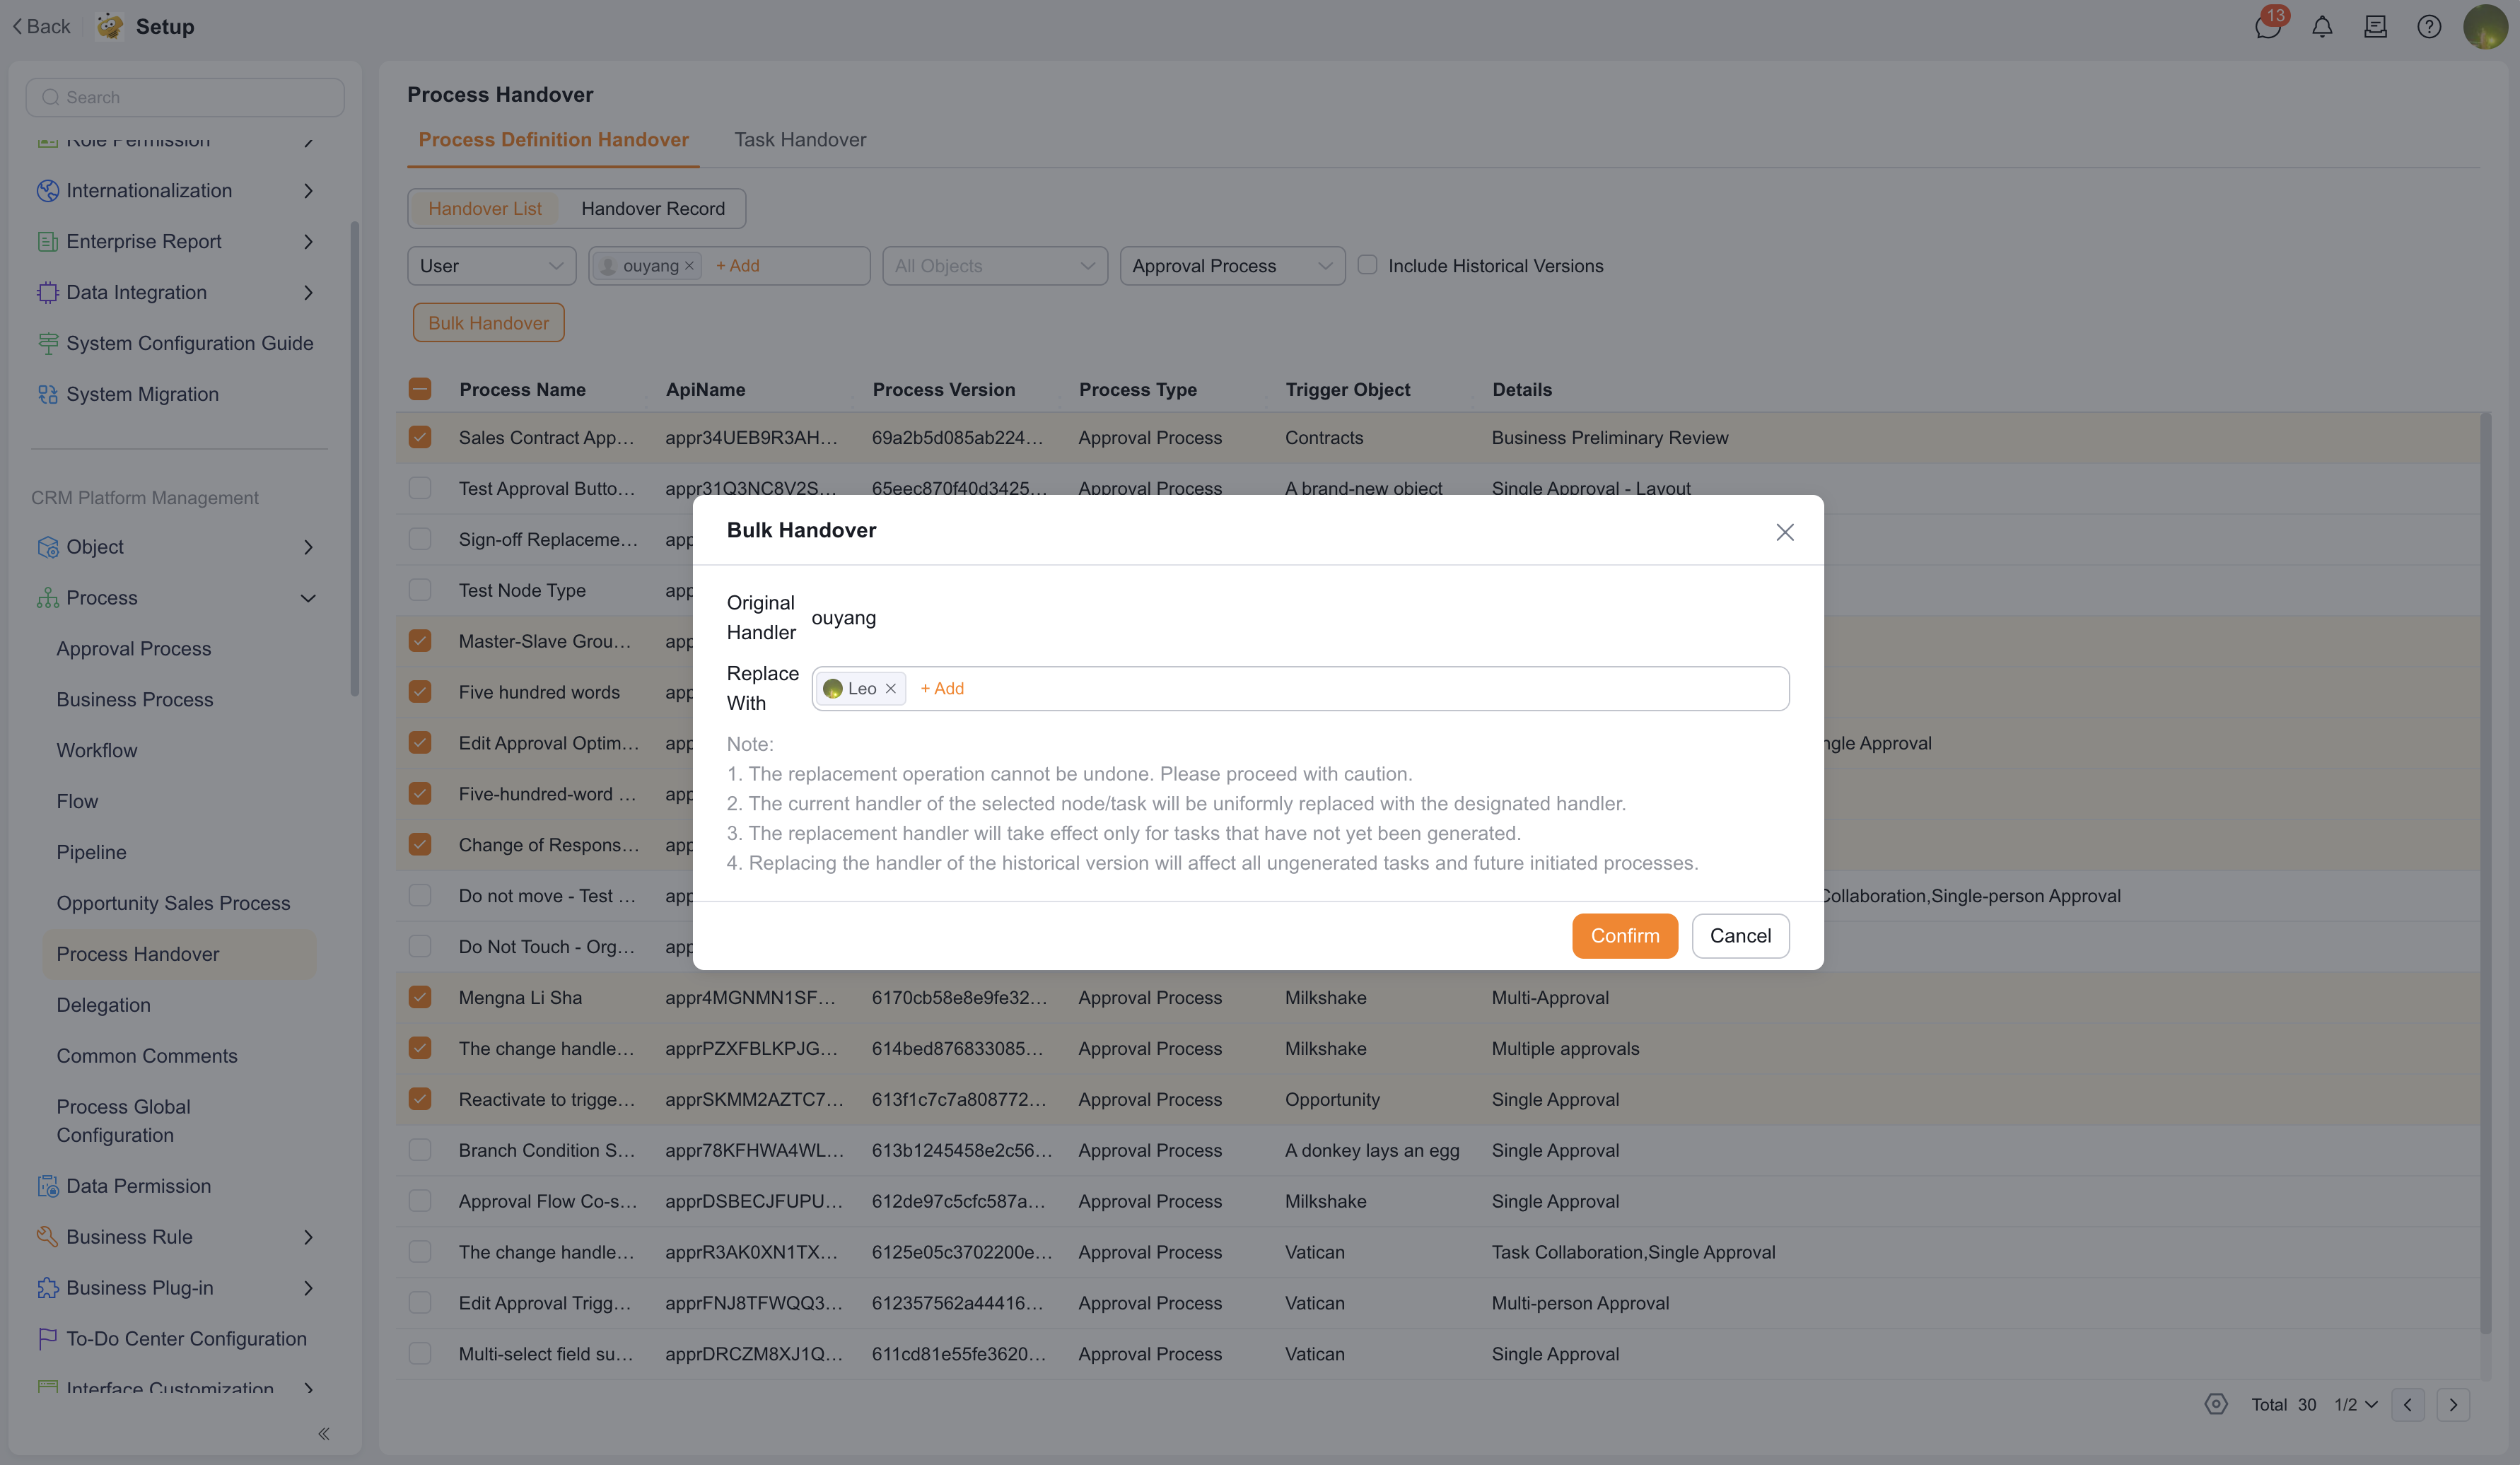Open the notifications bell

point(2322,27)
